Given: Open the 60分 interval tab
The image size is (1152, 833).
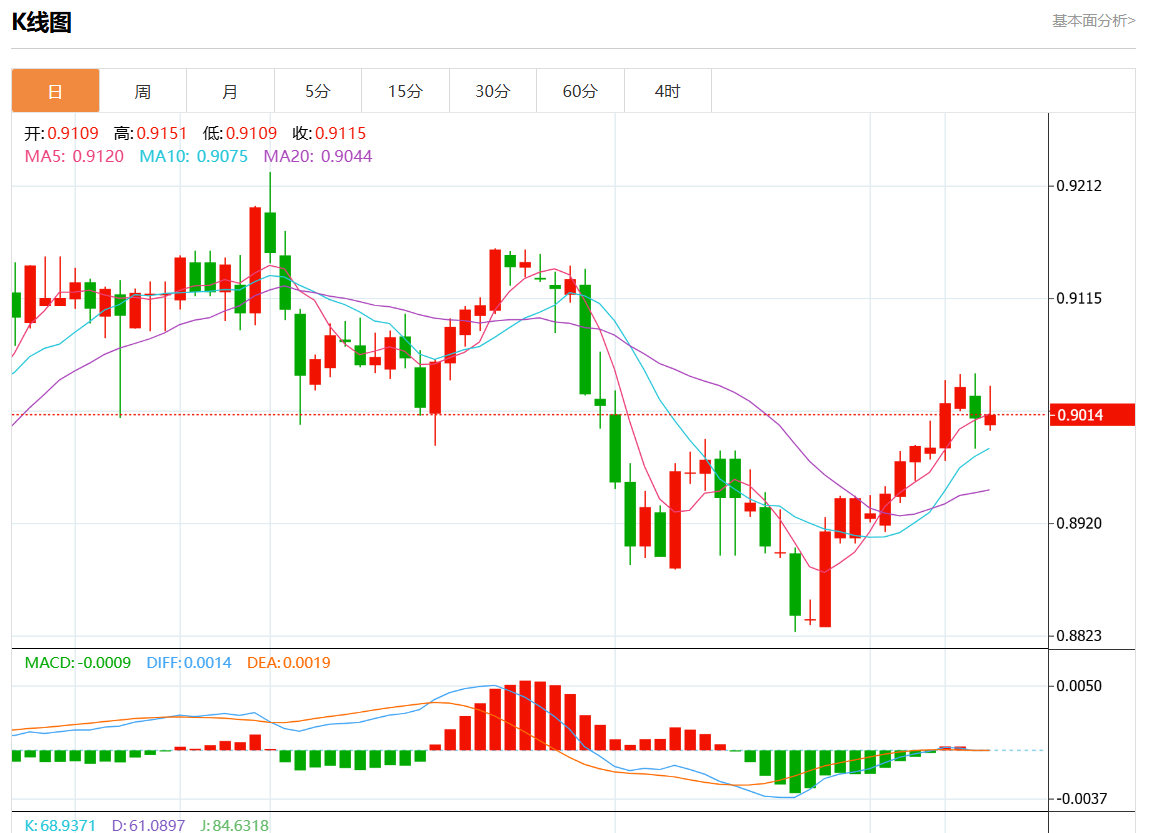Looking at the screenshot, I should (x=580, y=91).
